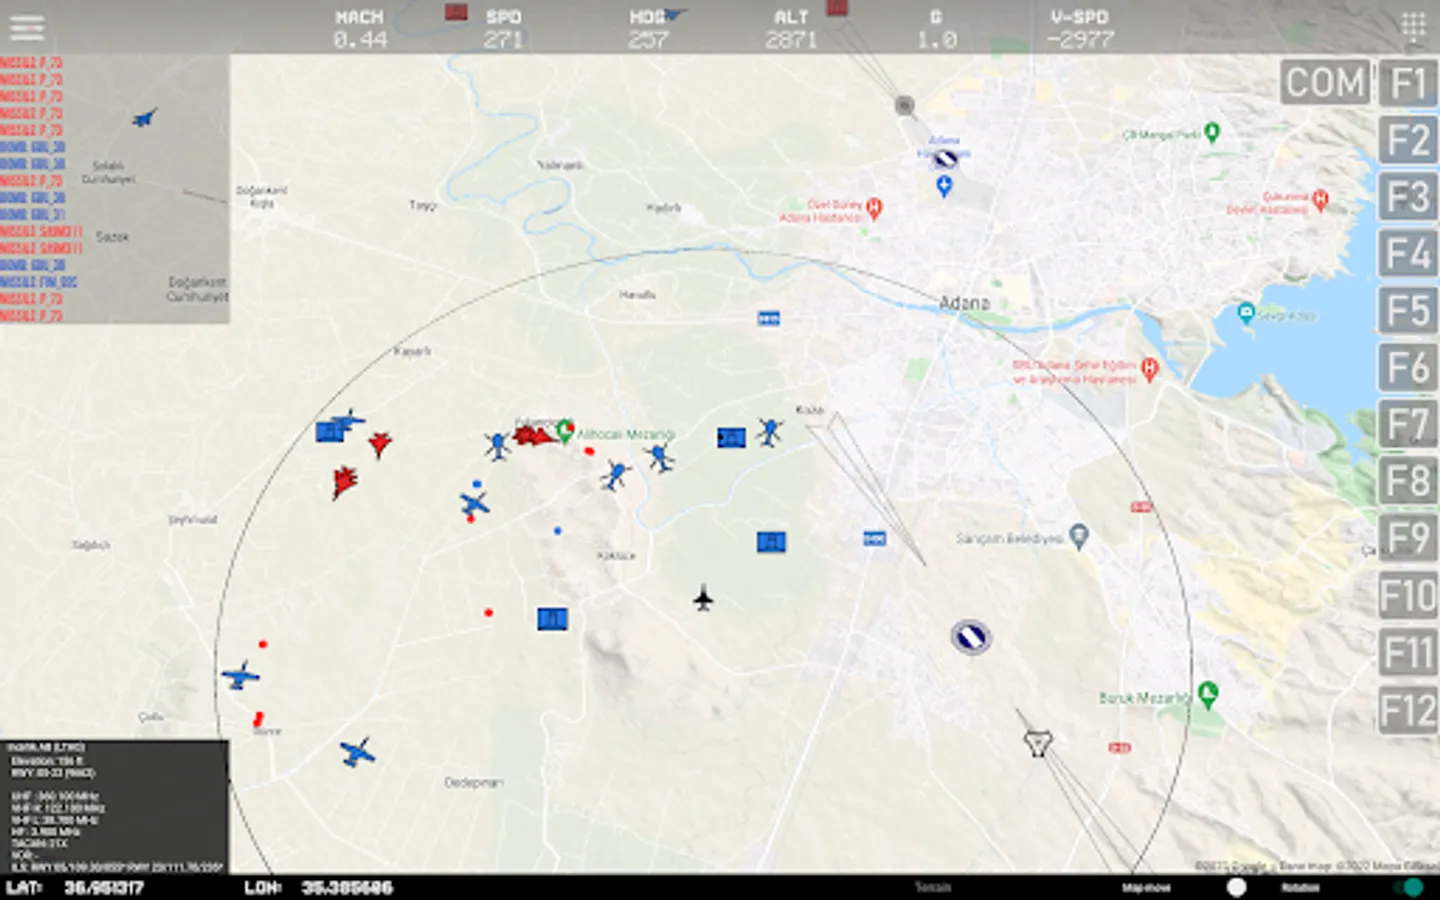
Task: Click the G 1.0 readout
Action: (936, 29)
